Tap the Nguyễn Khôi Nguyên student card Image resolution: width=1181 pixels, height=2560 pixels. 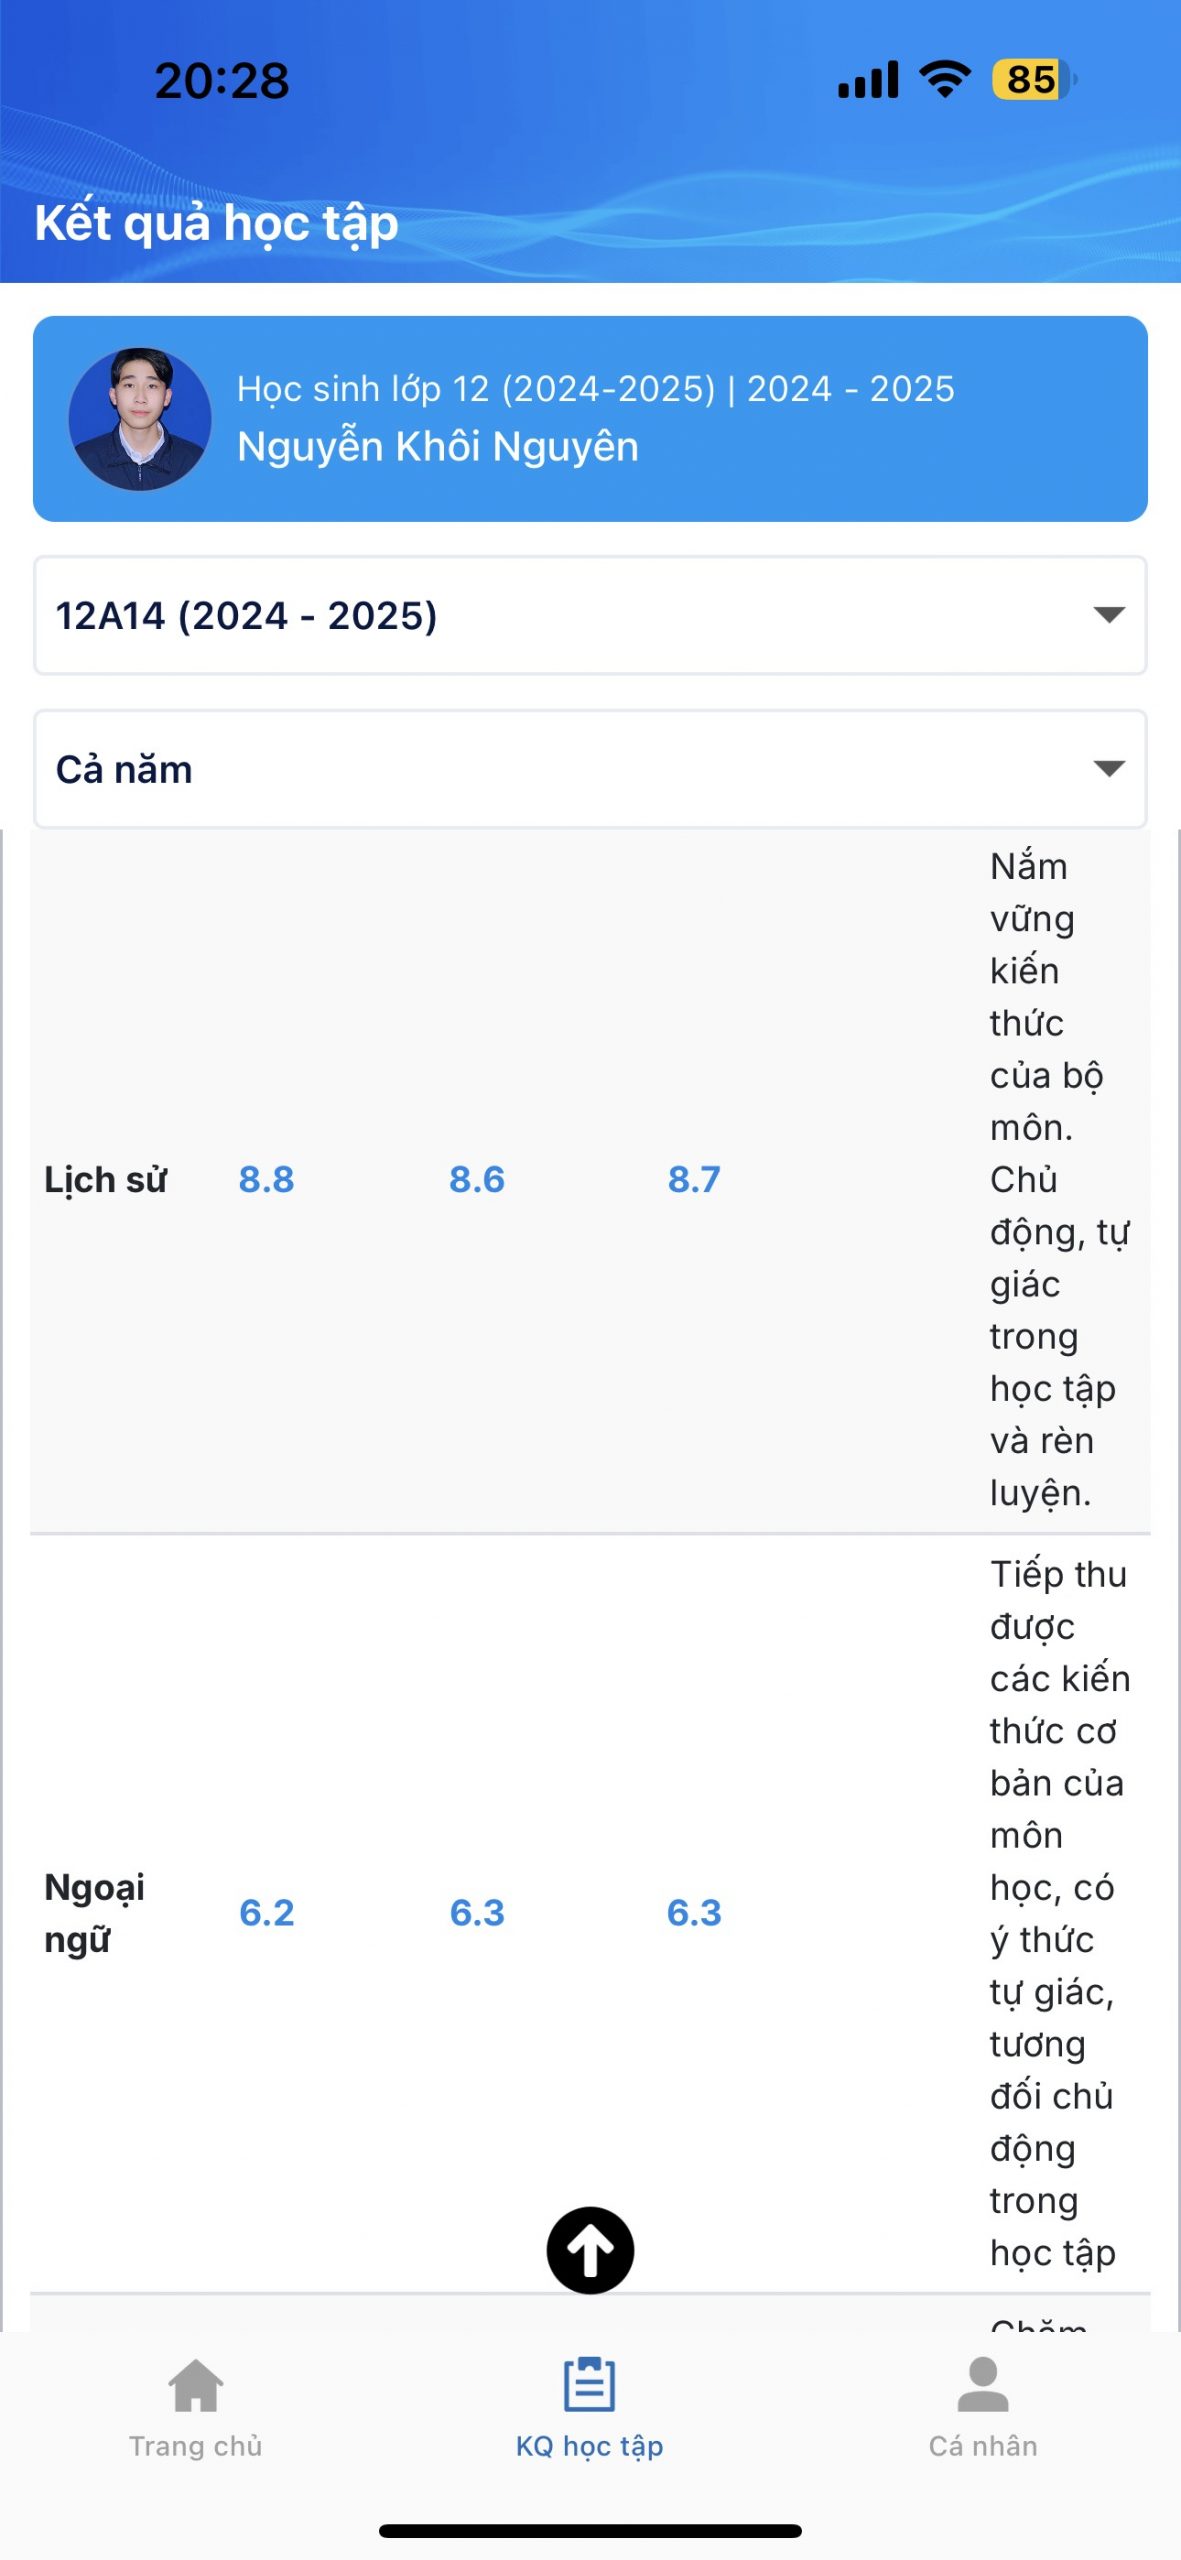click(x=590, y=419)
